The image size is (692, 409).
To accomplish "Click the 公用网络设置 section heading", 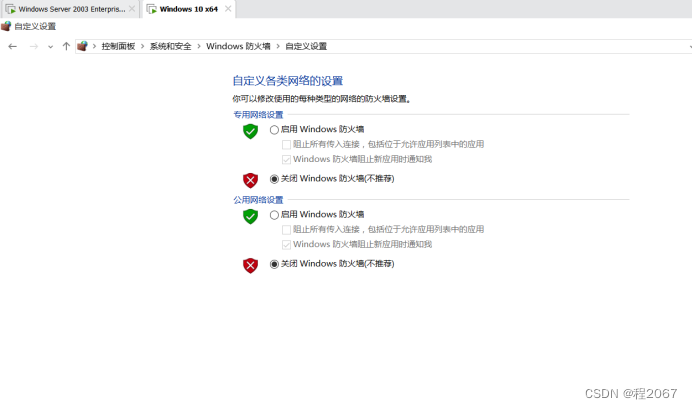I will (258, 200).
